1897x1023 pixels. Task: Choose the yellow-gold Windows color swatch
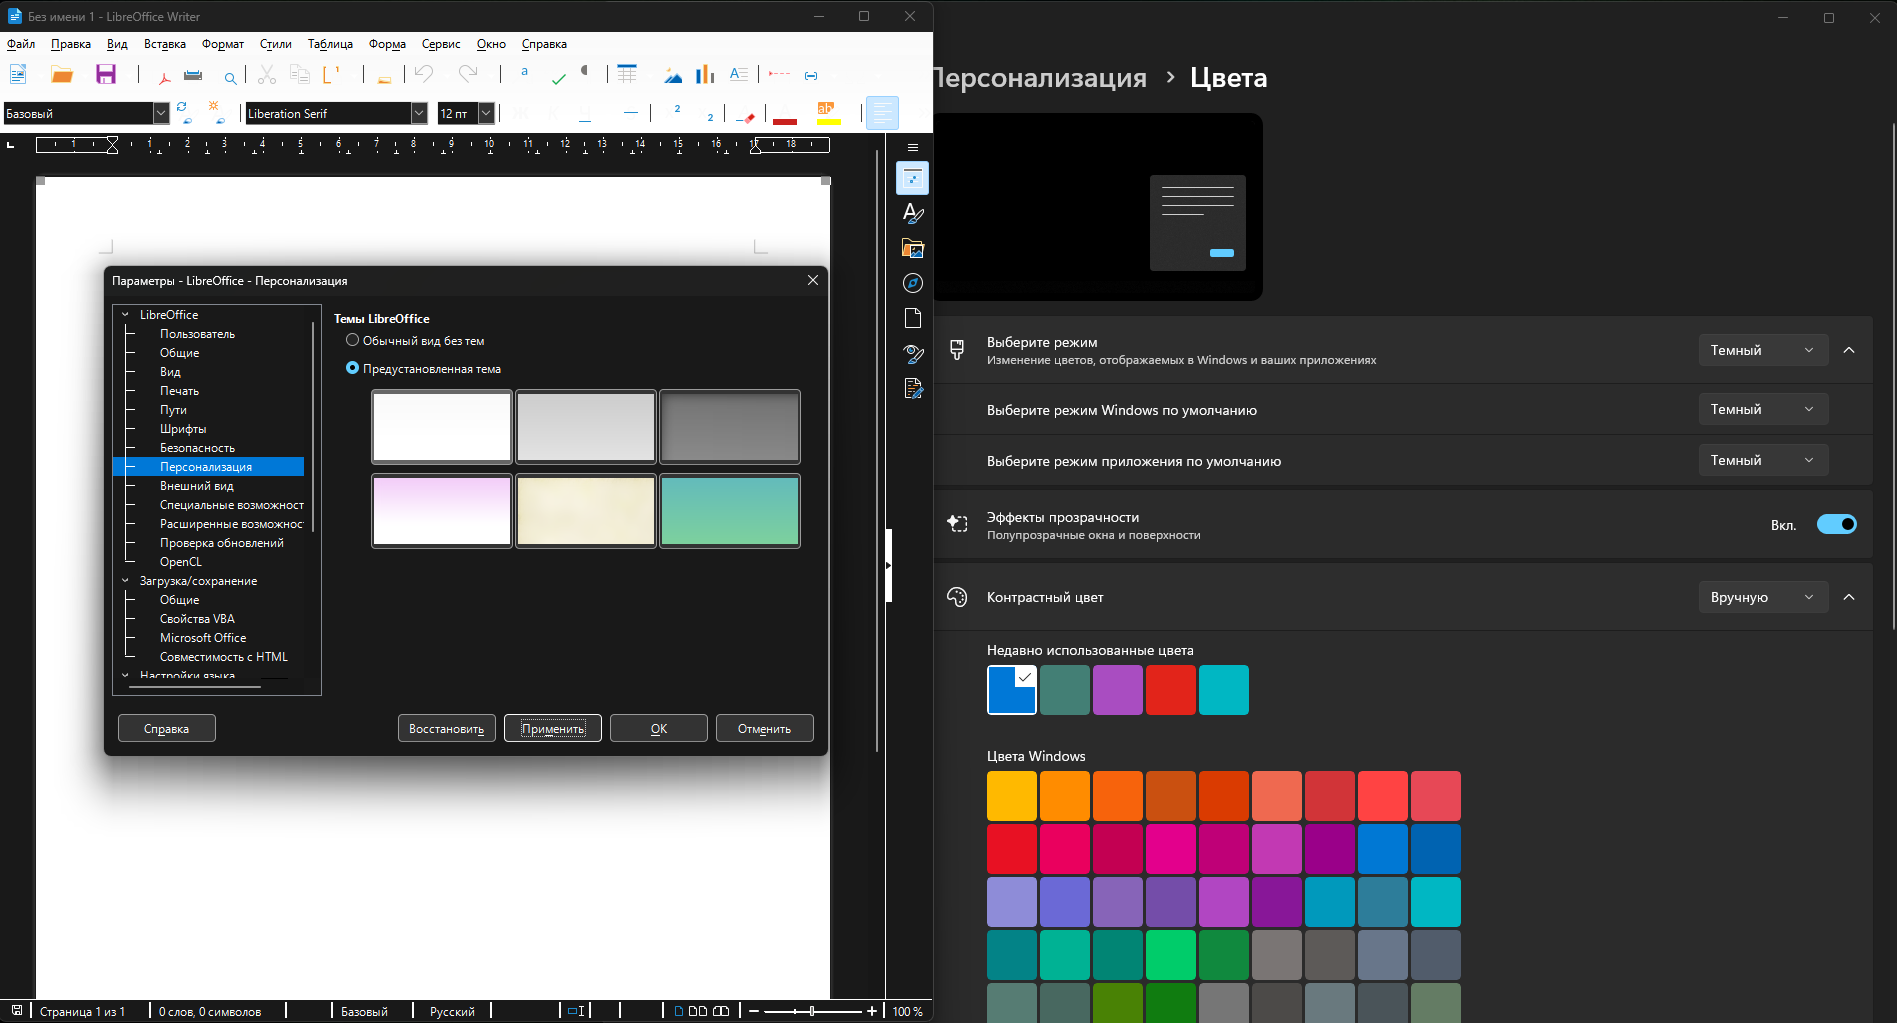tap(1012, 796)
